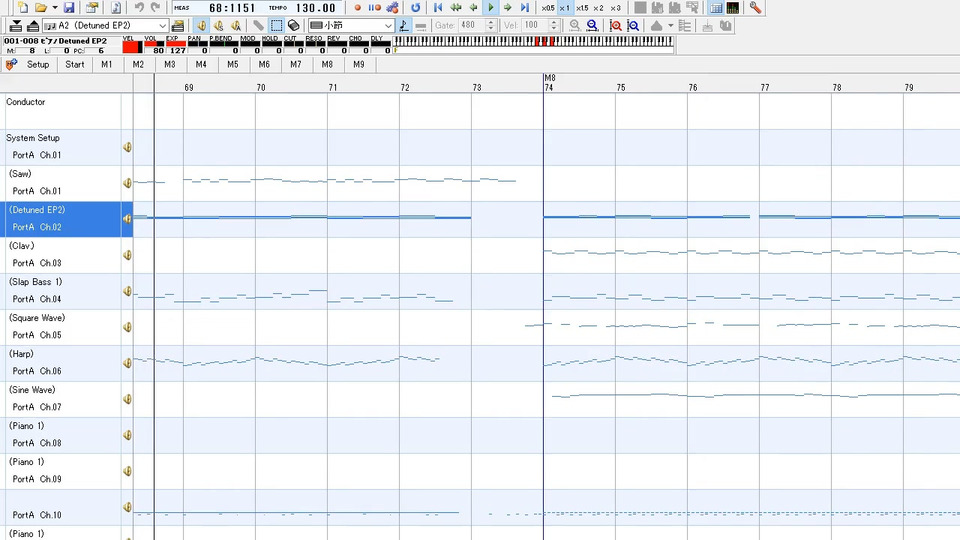Redo the last undone edit
This screenshot has width=960, height=540.
[x=156, y=8]
